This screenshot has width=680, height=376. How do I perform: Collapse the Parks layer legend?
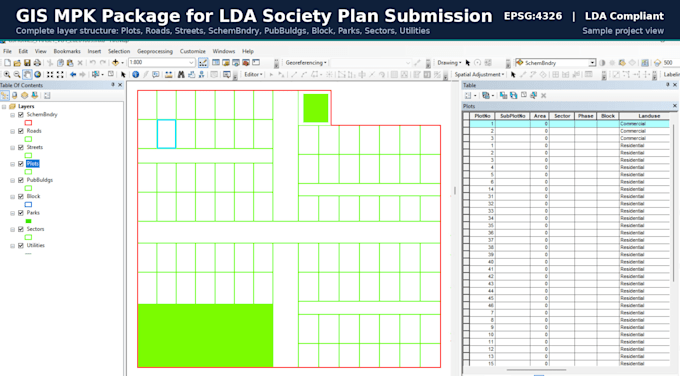(13, 213)
